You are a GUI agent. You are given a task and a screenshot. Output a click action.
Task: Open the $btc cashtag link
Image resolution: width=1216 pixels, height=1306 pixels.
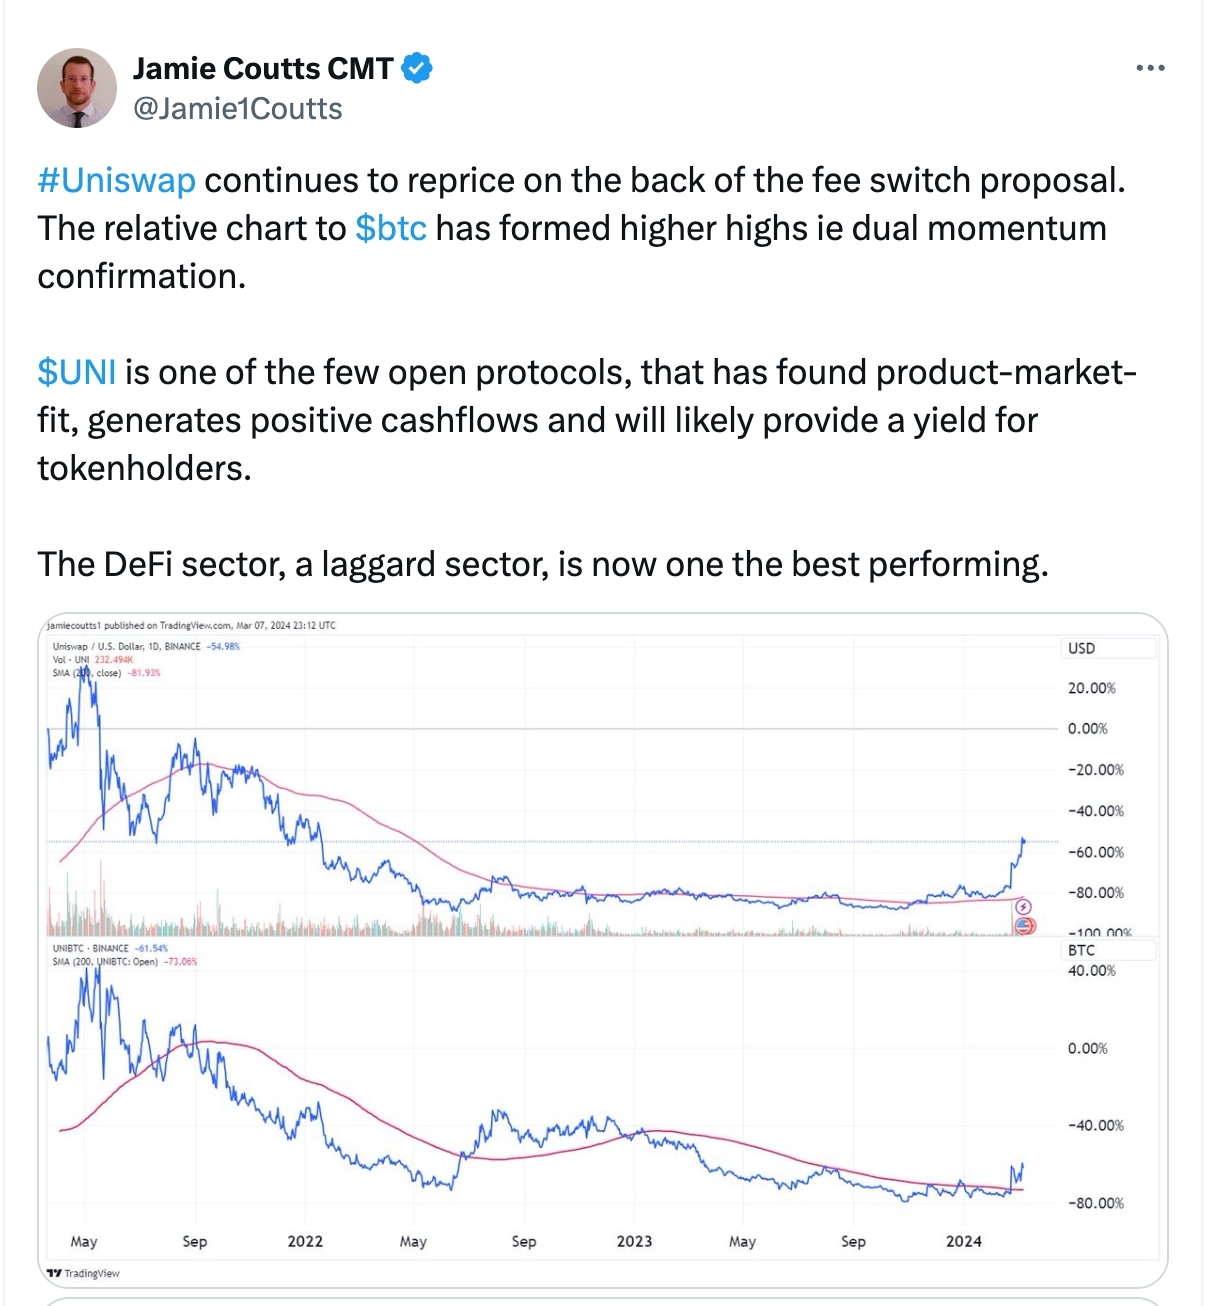point(391,228)
